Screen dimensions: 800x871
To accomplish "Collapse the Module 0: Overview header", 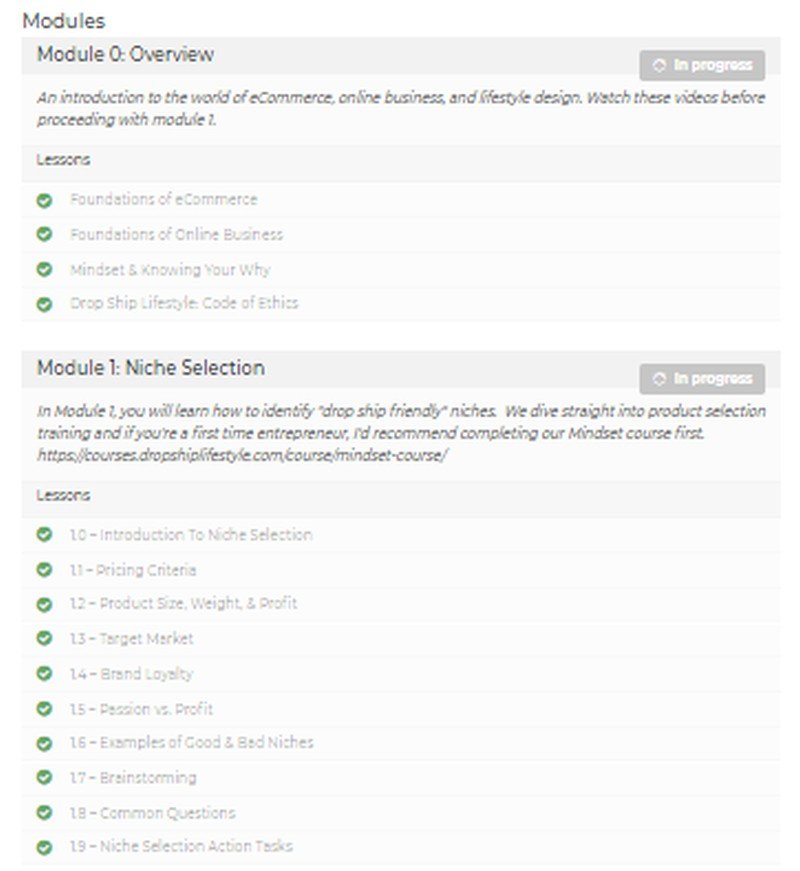I will (x=125, y=55).
